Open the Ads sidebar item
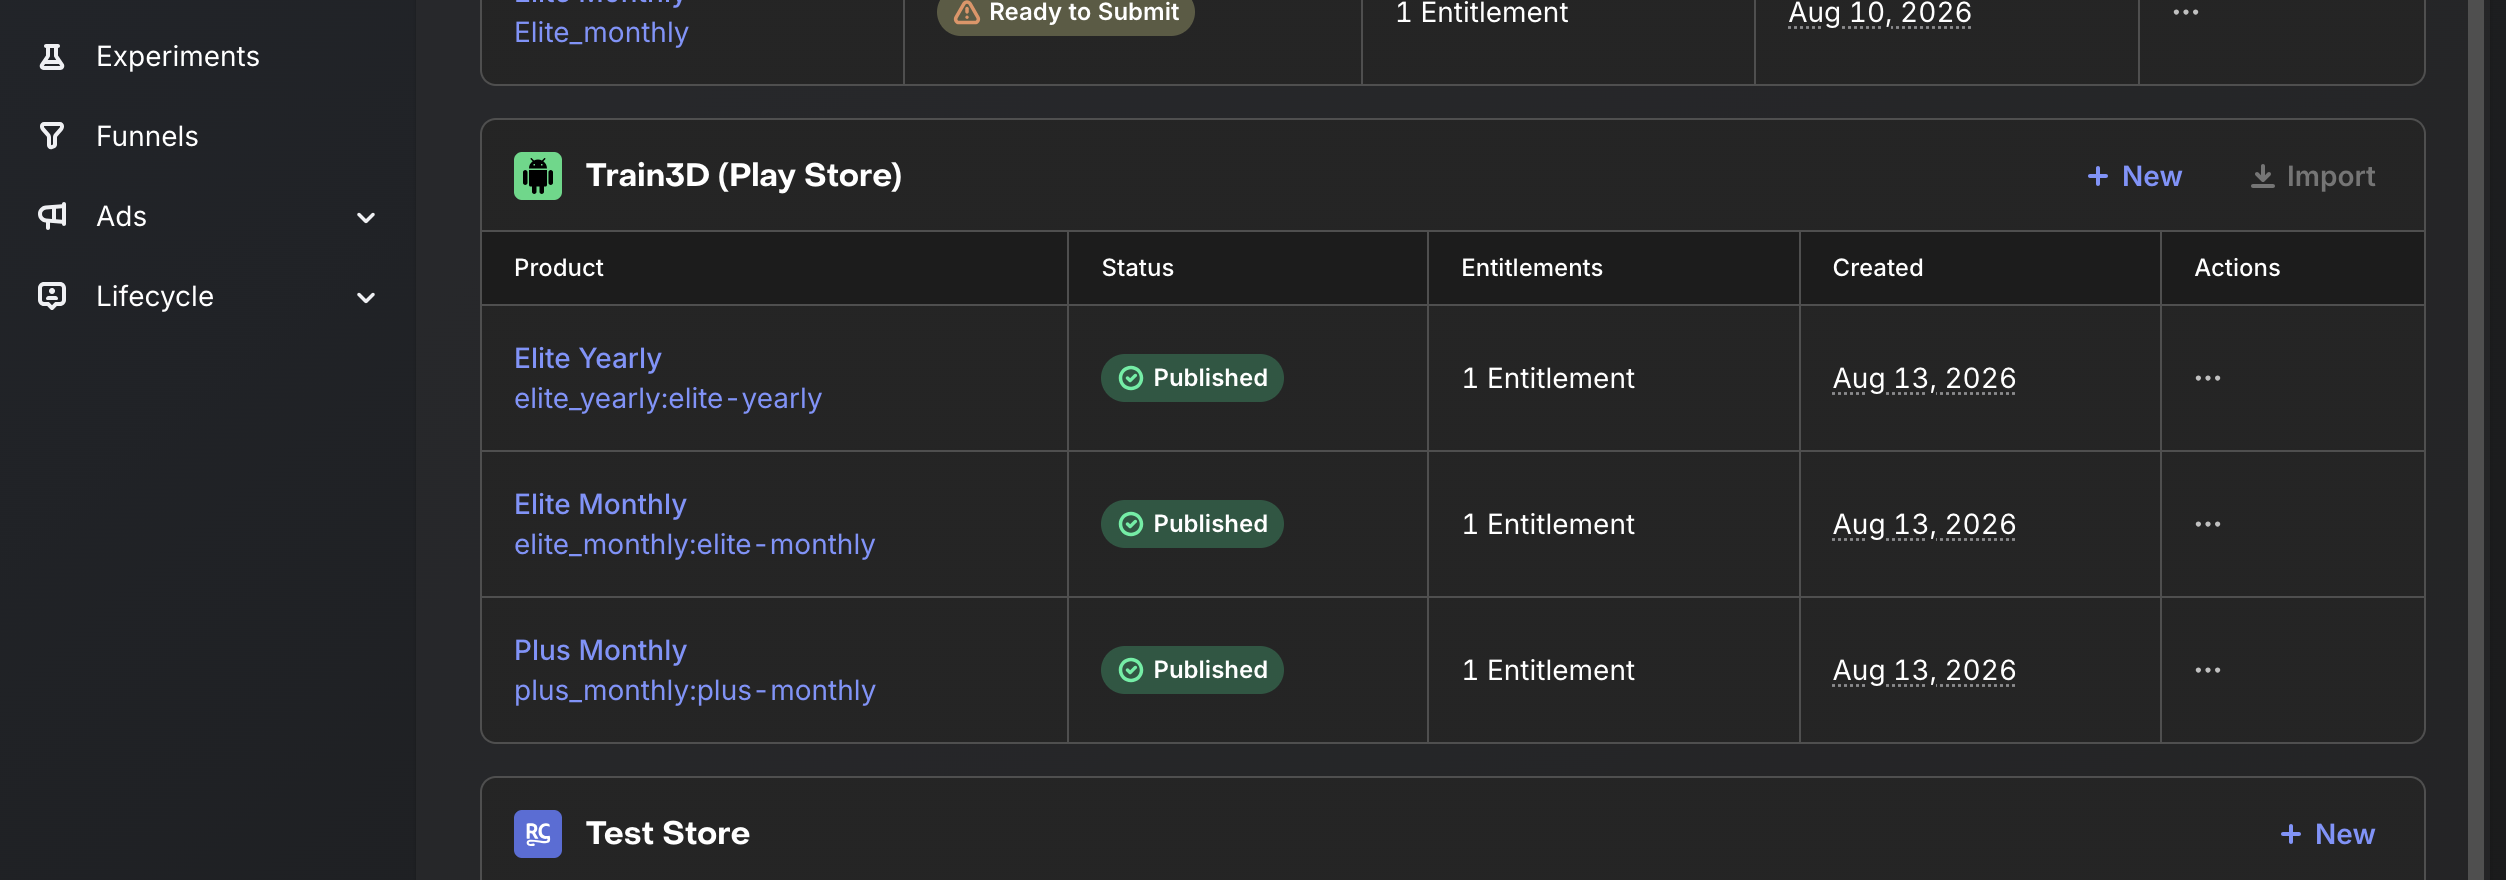Viewport: 2506px width, 880px height. 121,216
